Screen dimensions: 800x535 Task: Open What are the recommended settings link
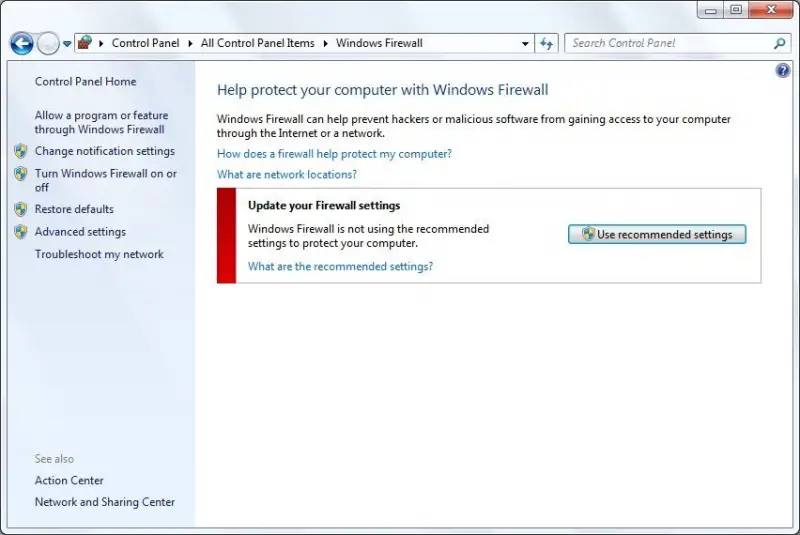340,267
